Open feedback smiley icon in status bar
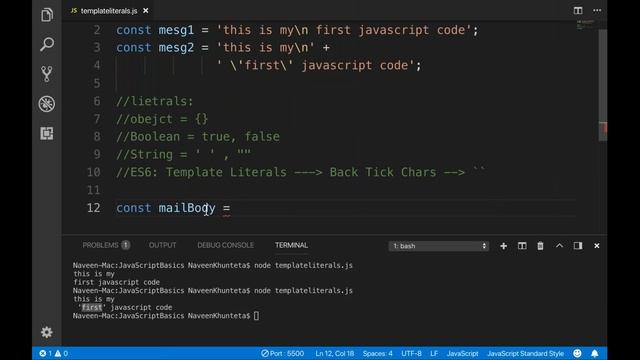The image size is (640, 360). pos(577,353)
